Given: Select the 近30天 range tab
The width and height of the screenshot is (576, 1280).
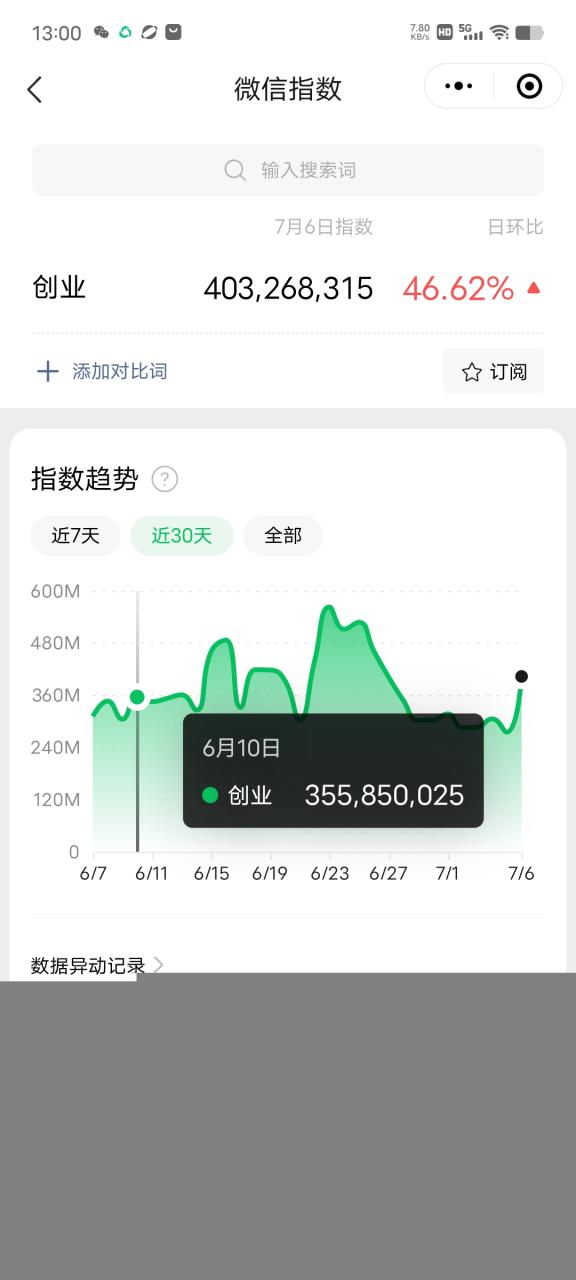Looking at the screenshot, I should point(182,536).
